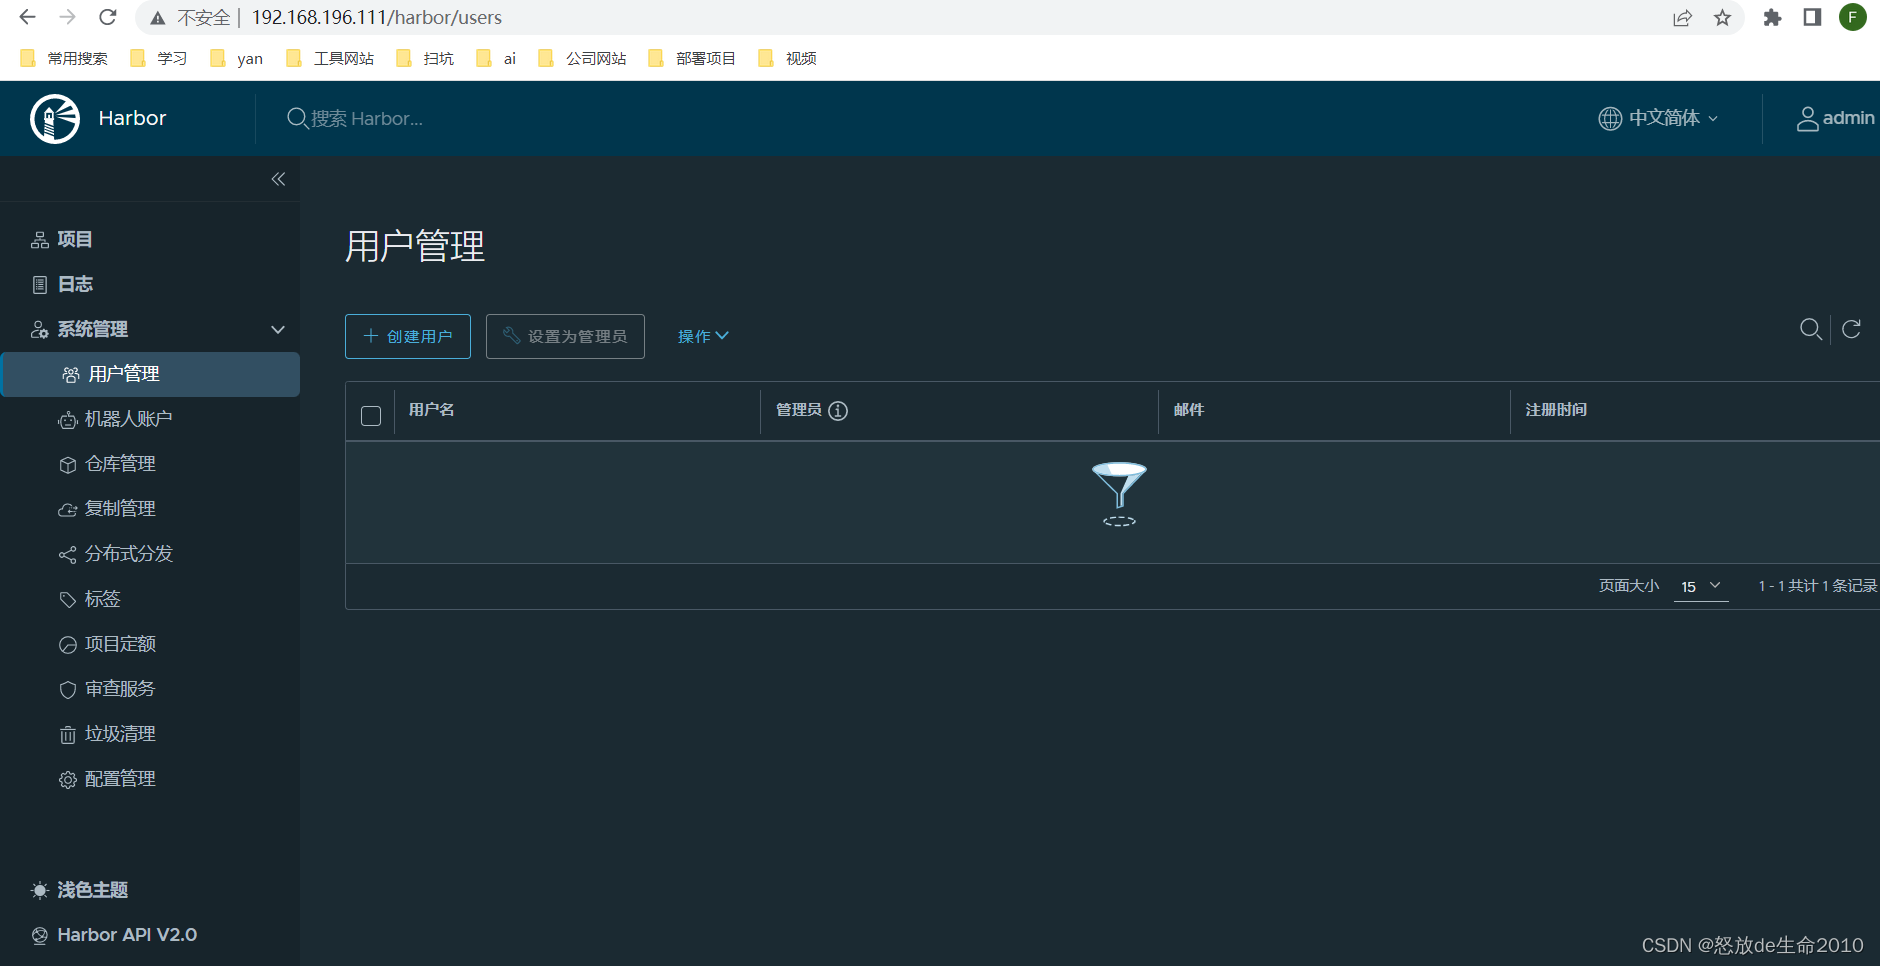
Task: Navigate to the 项目 projects section
Action: 74,238
